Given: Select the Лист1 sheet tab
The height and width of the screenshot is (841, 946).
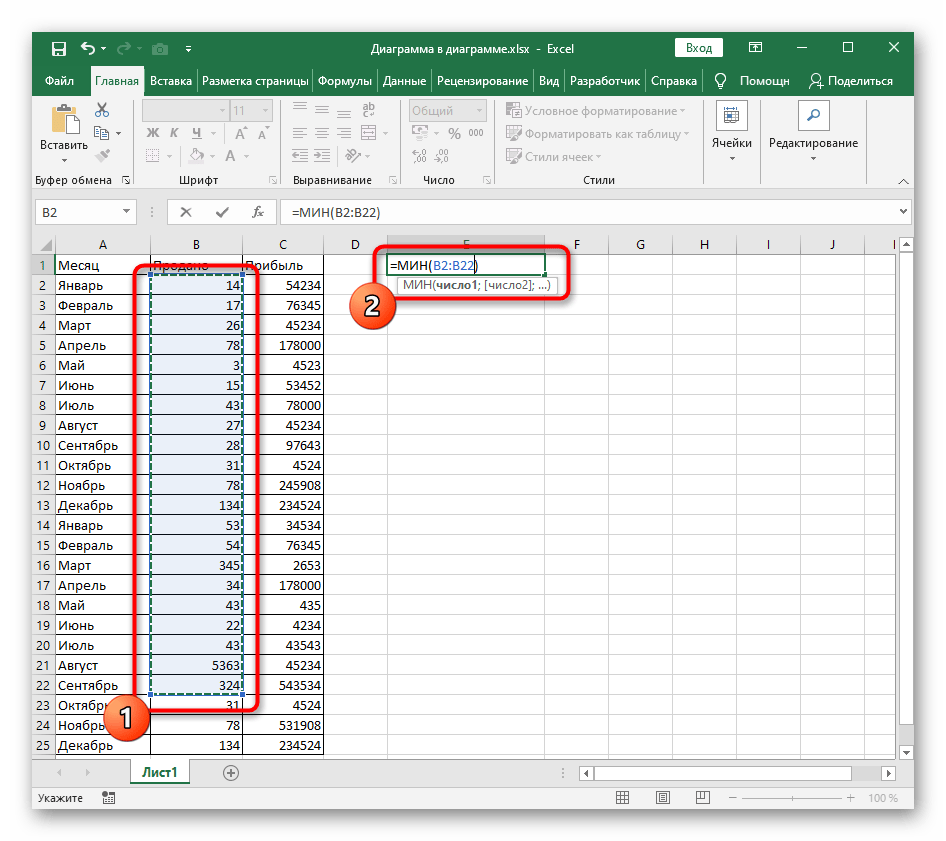Looking at the screenshot, I should click(160, 773).
